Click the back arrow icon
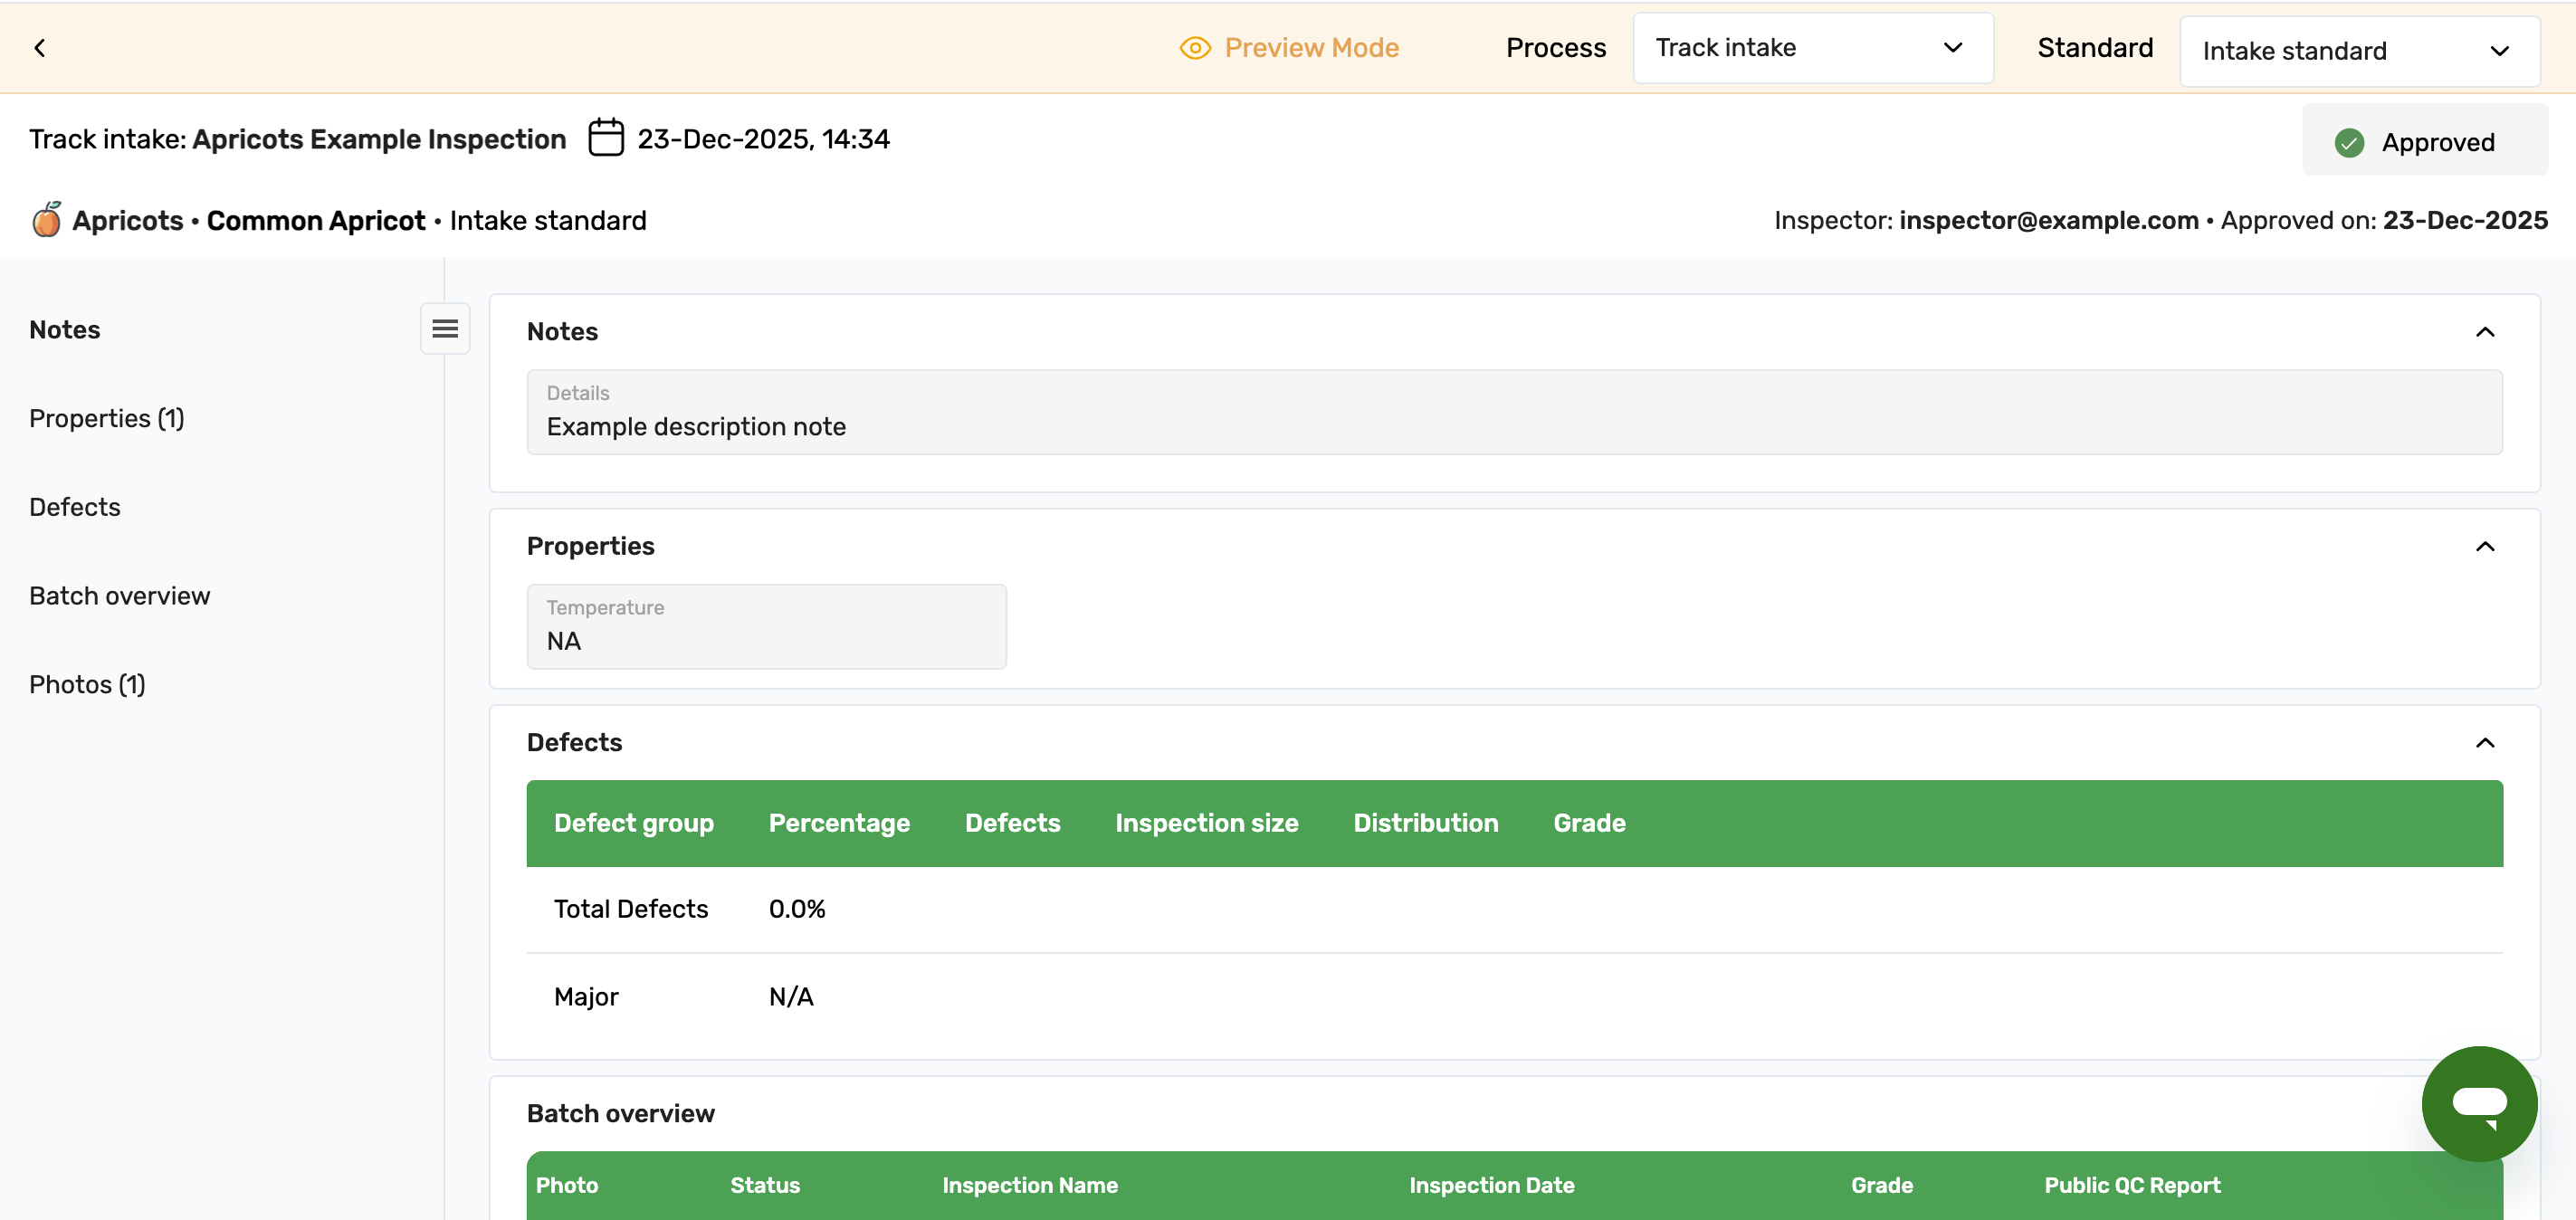Screen dimensions: 2576x1220 click(40, 48)
